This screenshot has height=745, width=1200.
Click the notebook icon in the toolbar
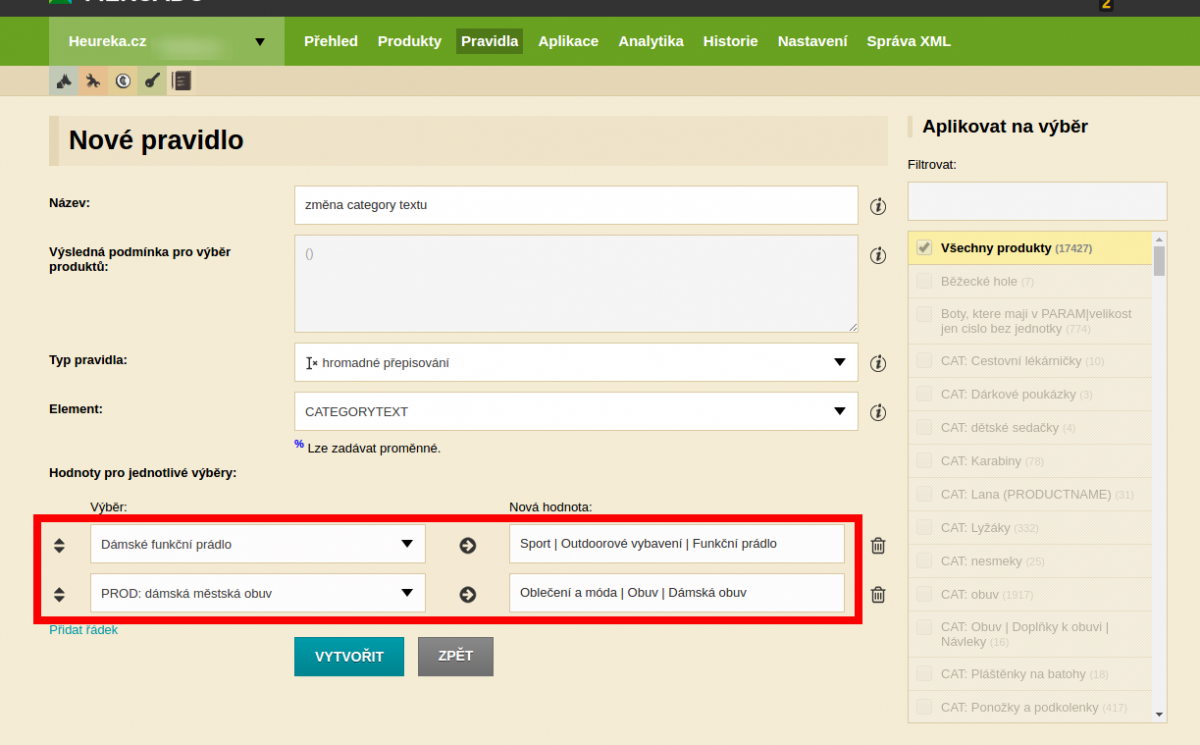(x=180, y=81)
